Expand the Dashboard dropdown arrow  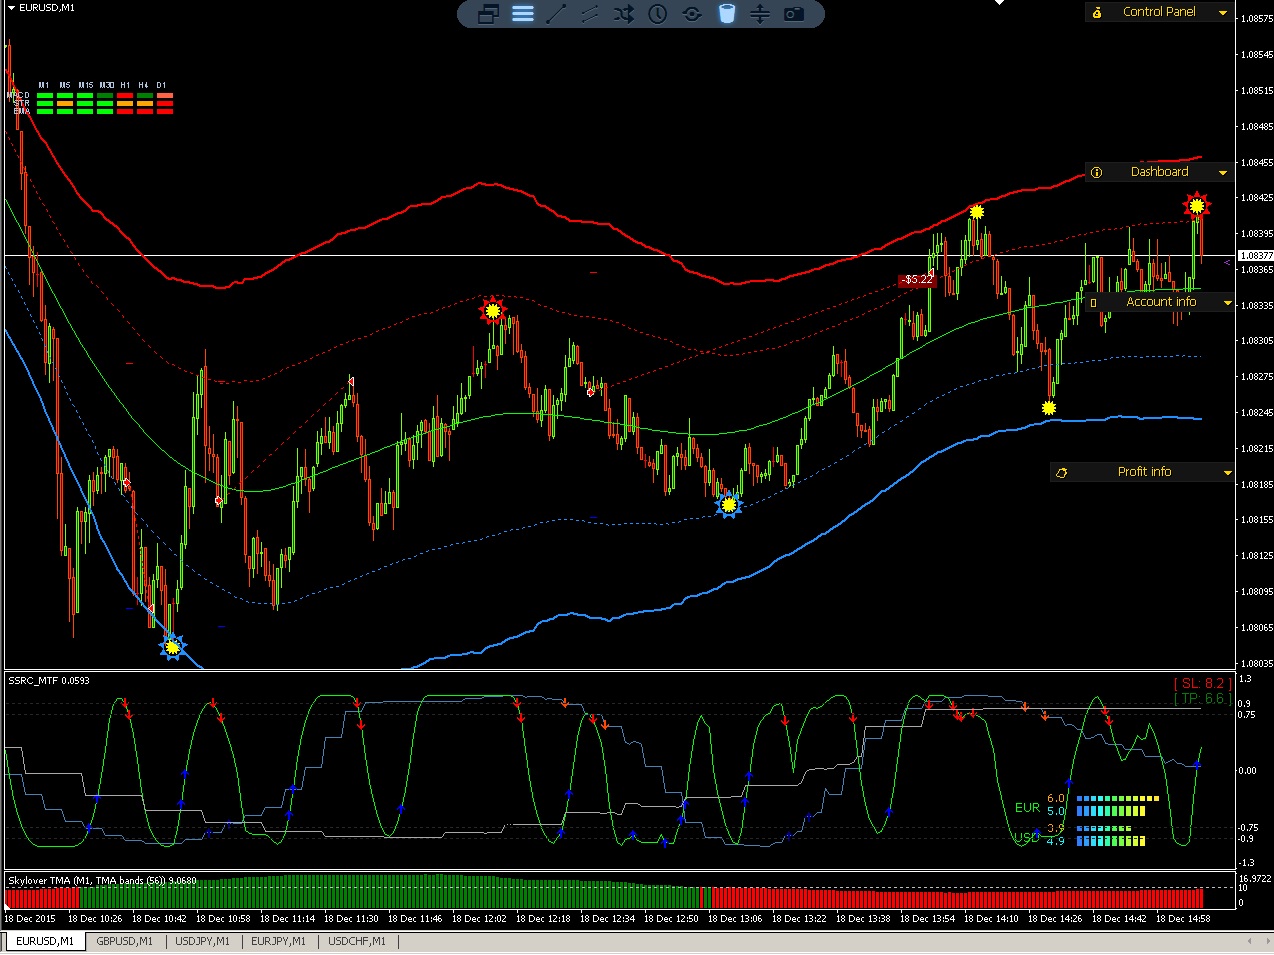[1223, 172]
